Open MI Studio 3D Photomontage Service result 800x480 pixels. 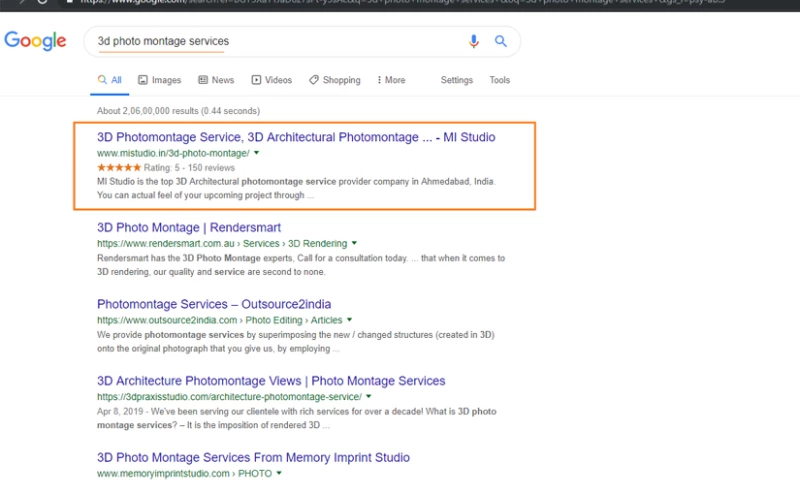point(296,137)
